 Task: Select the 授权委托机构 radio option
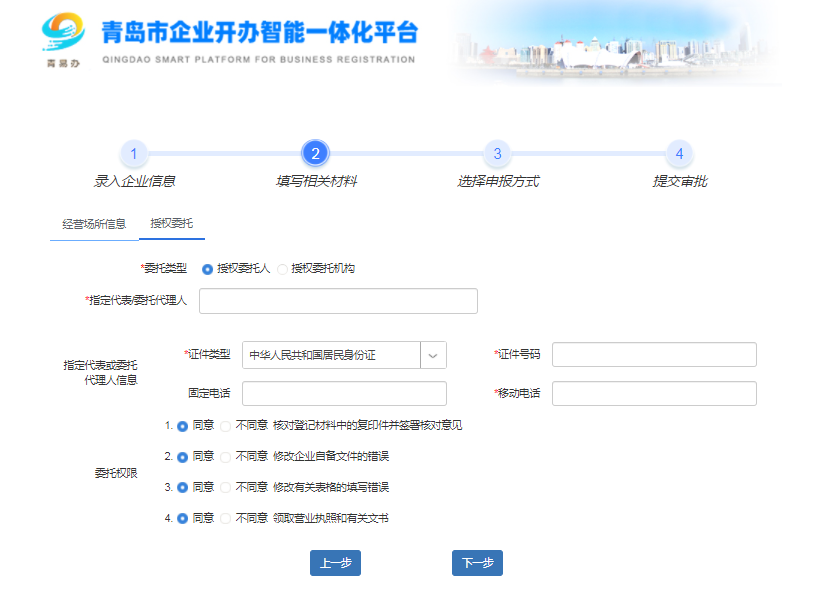283,267
